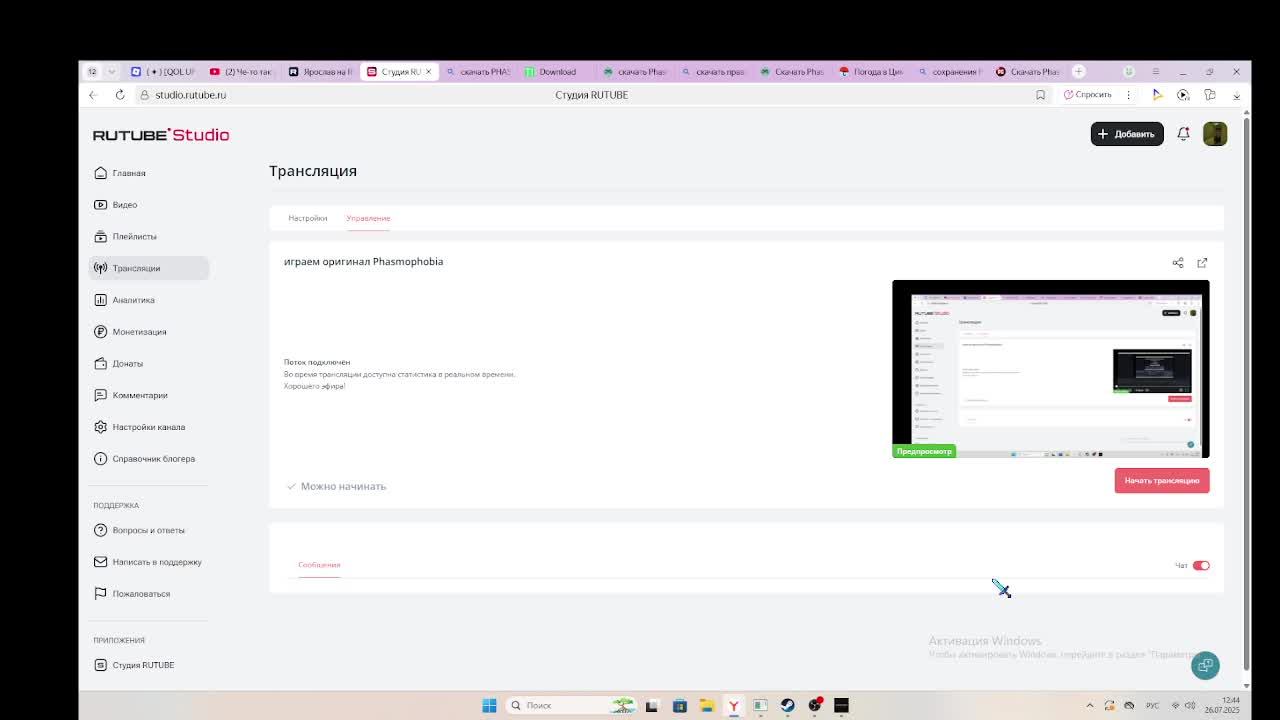
Task: Open the browser downloads arrow icon
Action: click(1236, 95)
